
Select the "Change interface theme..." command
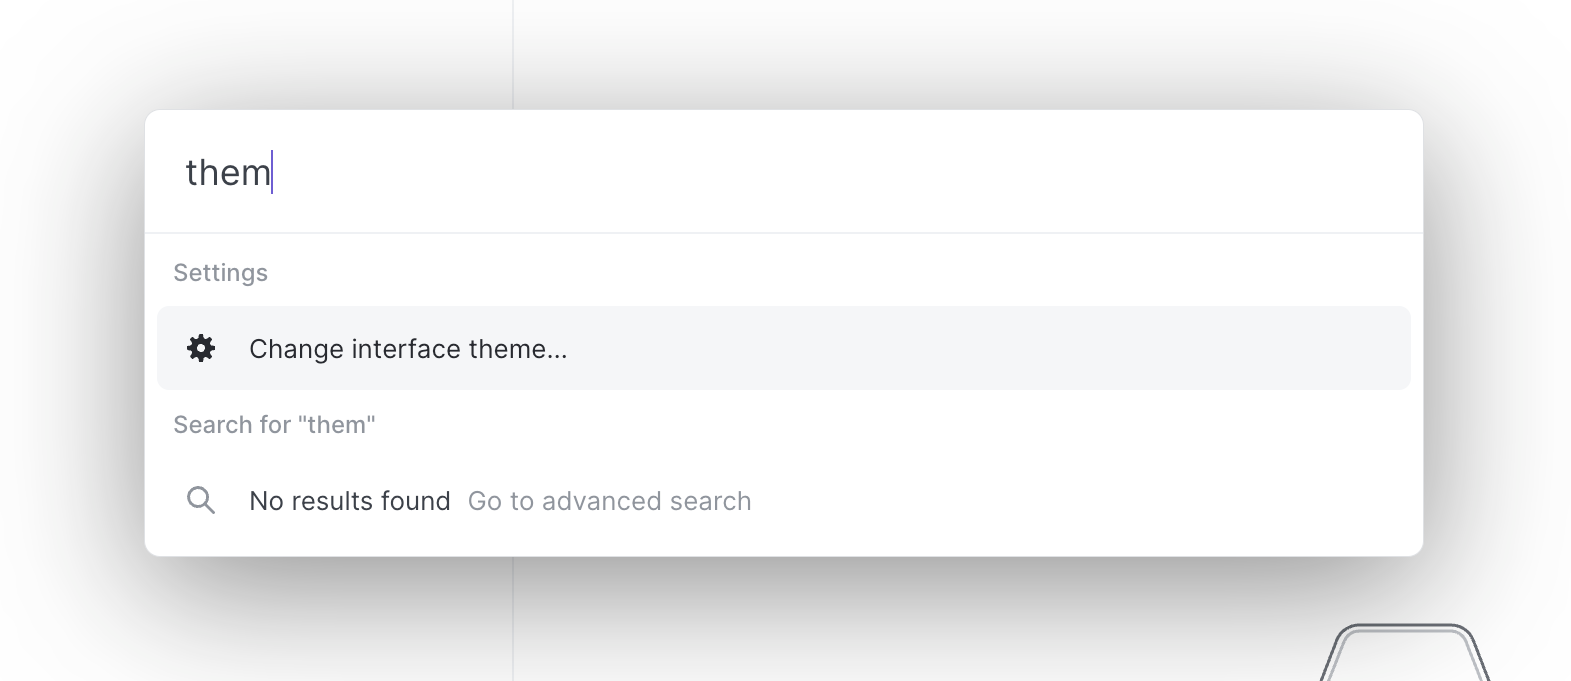407,349
